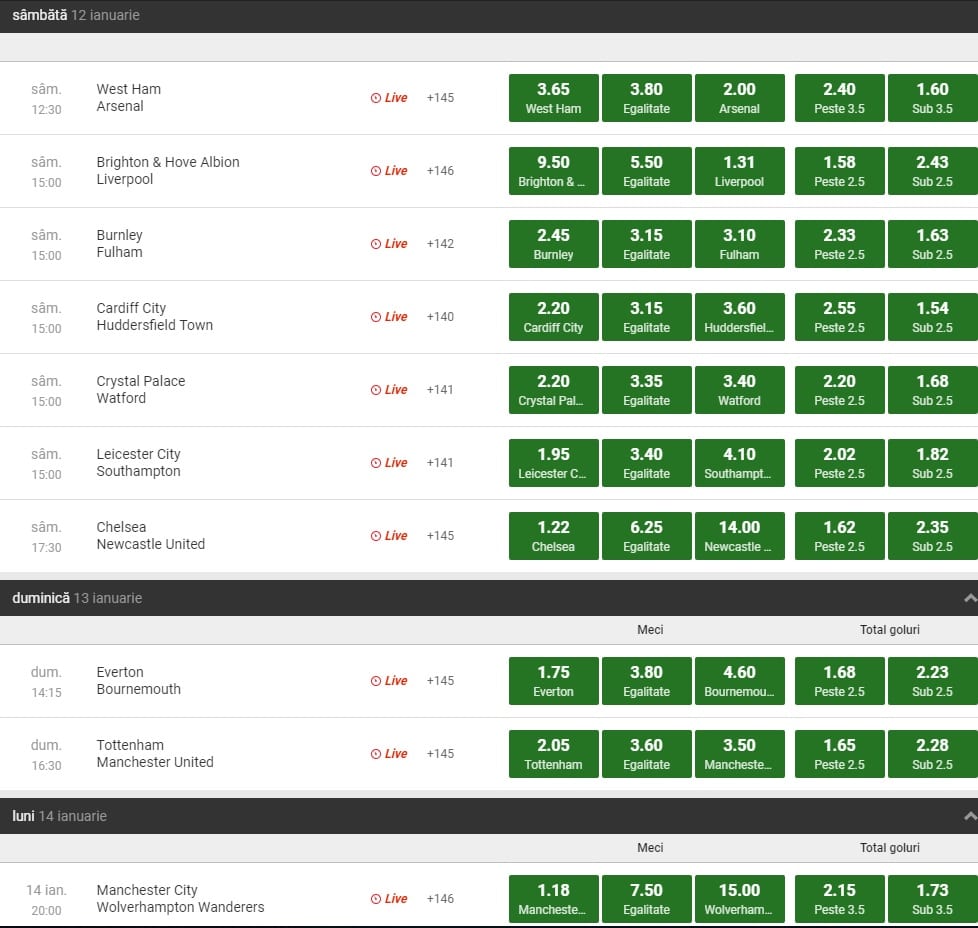
Task: Open live indicator for Manchester City vs Wolverhampton
Action: pos(389,899)
